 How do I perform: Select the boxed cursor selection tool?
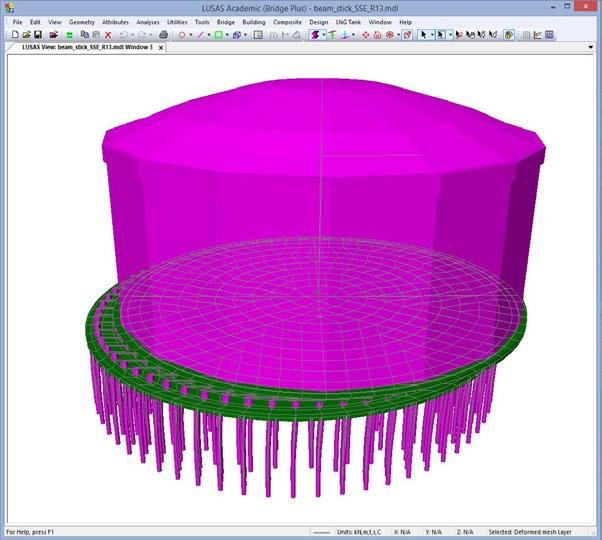[x=441, y=35]
